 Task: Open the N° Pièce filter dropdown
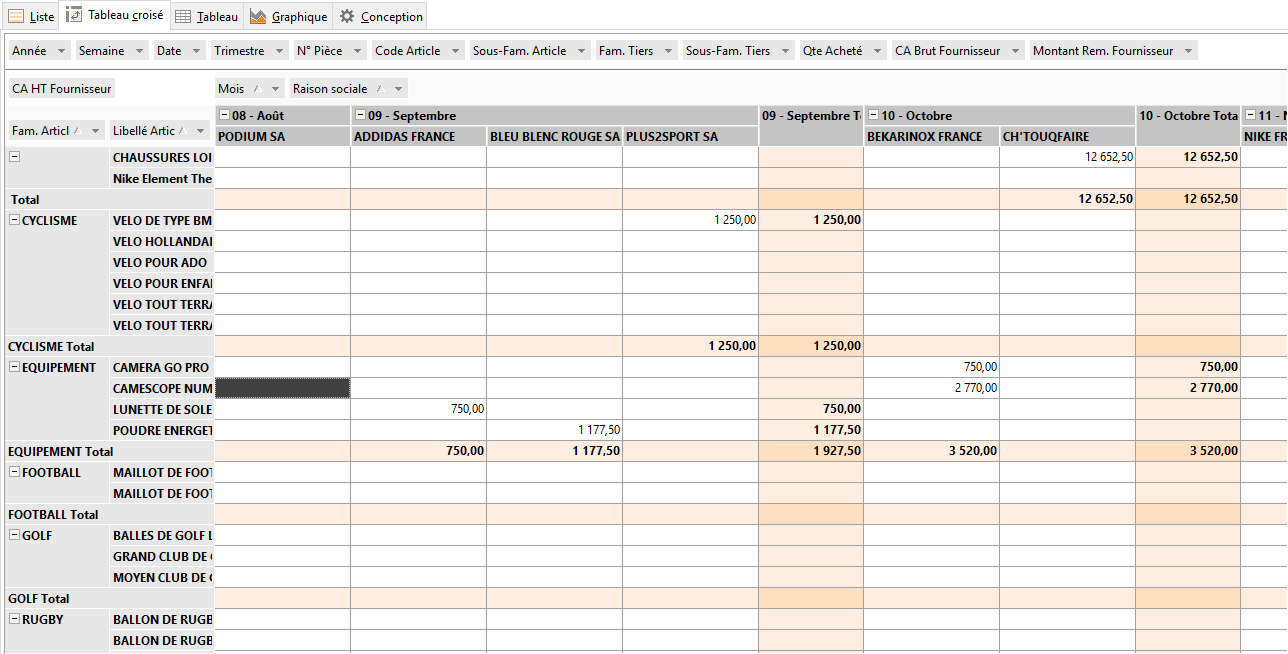coord(357,51)
